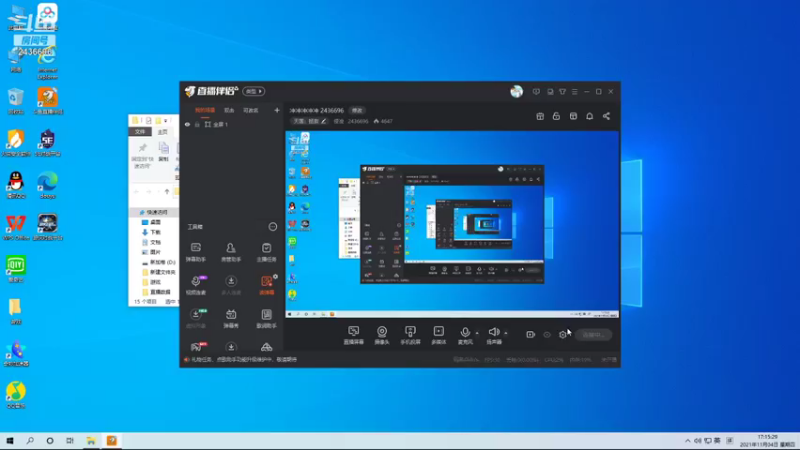The image size is (800, 450).
Task: Open the notification bell in streaming app
Action: click(589, 116)
